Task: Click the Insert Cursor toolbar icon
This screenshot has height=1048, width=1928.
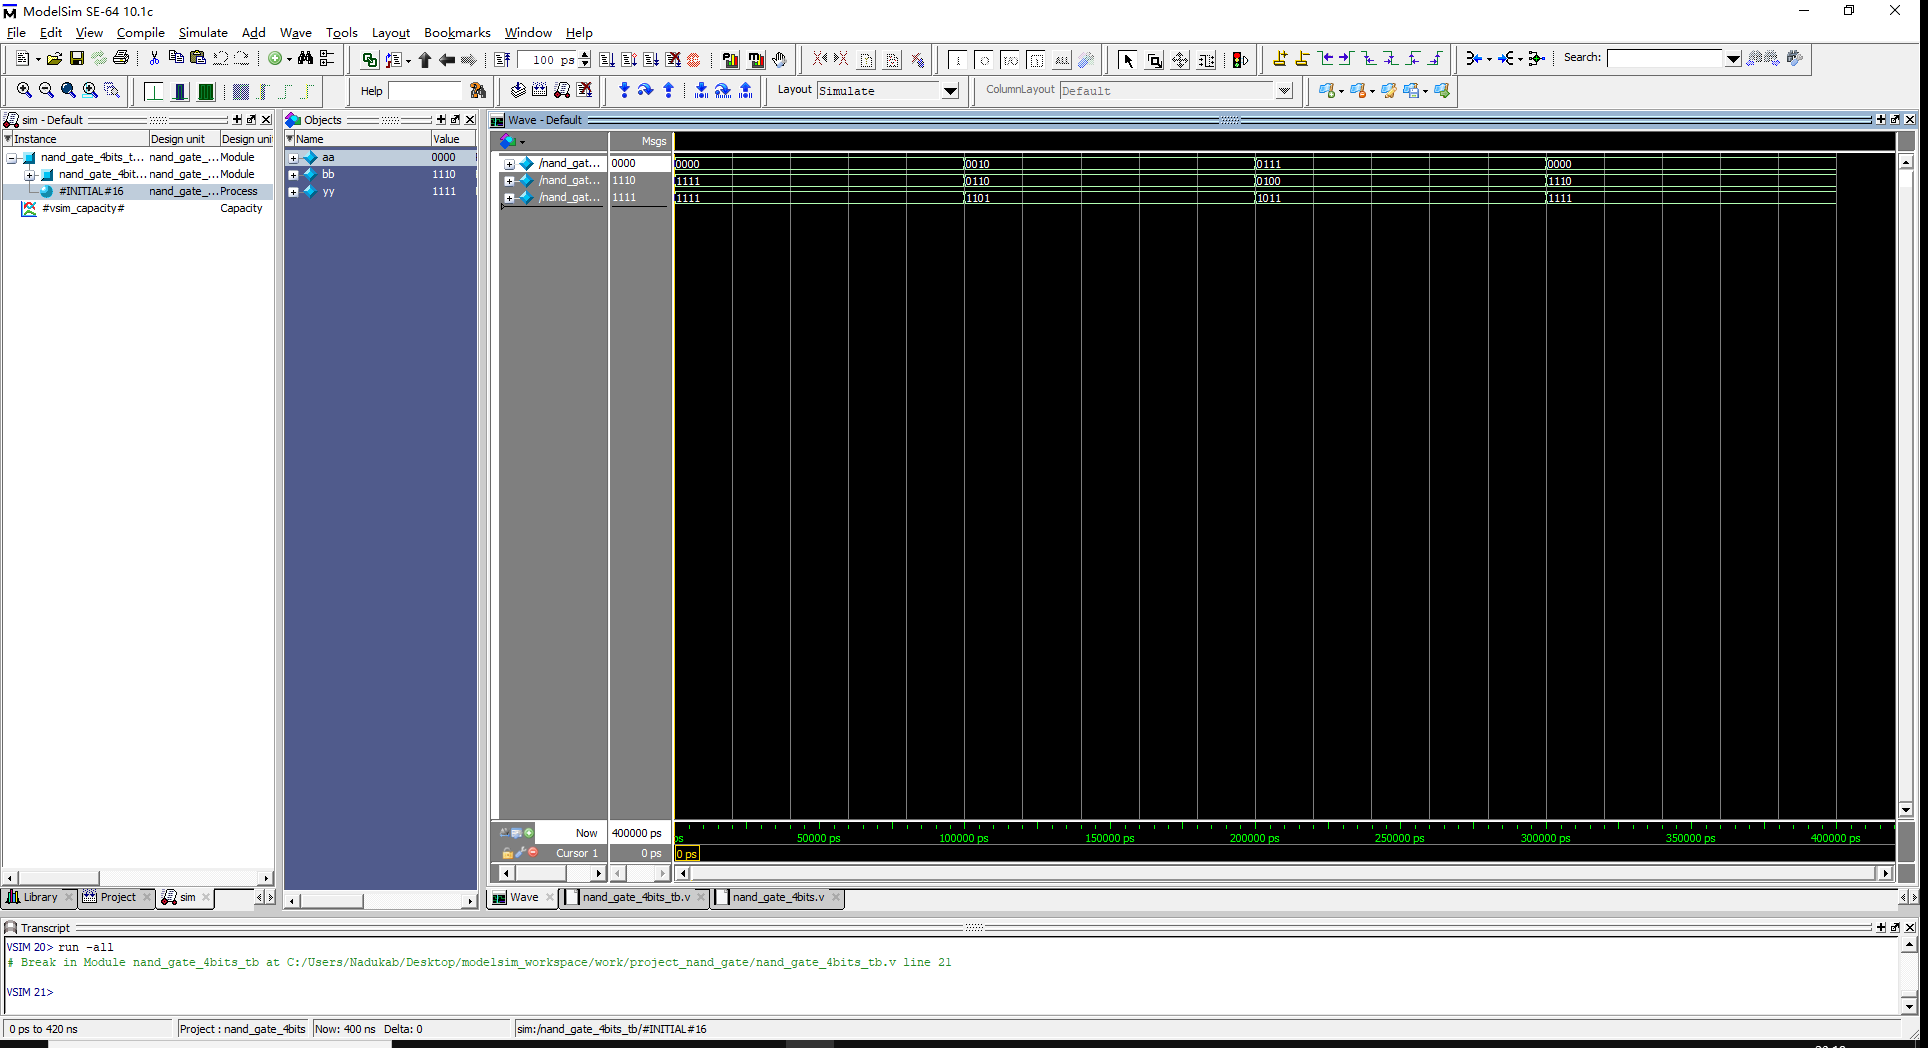Action: (1281, 59)
